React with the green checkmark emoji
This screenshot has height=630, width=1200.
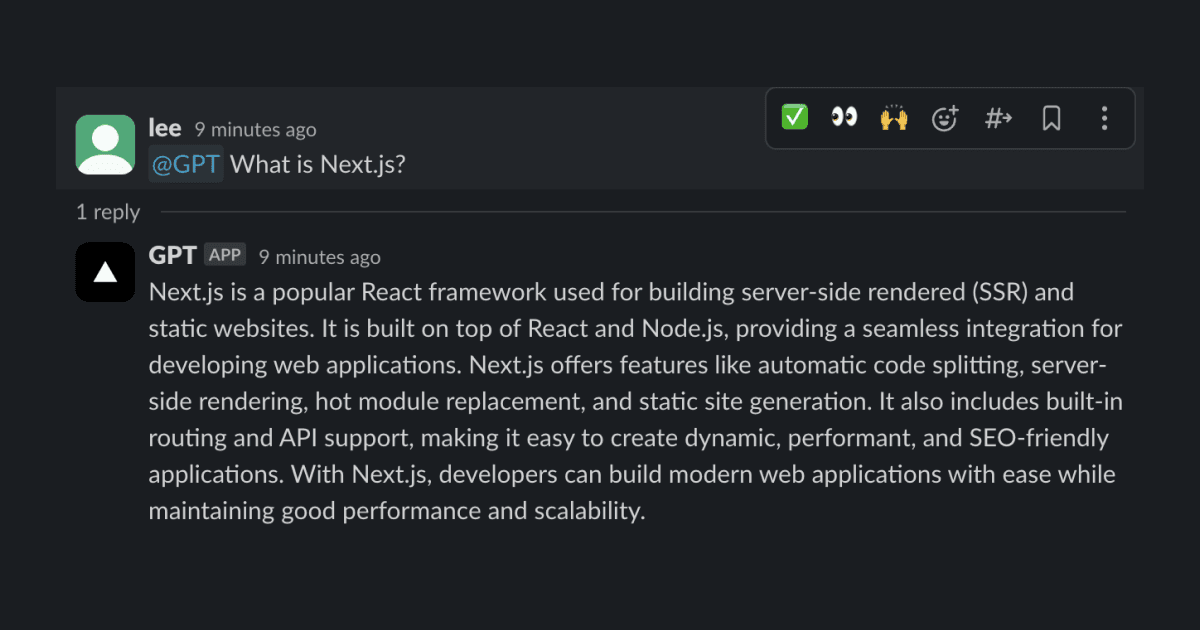click(x=795, y=118)
